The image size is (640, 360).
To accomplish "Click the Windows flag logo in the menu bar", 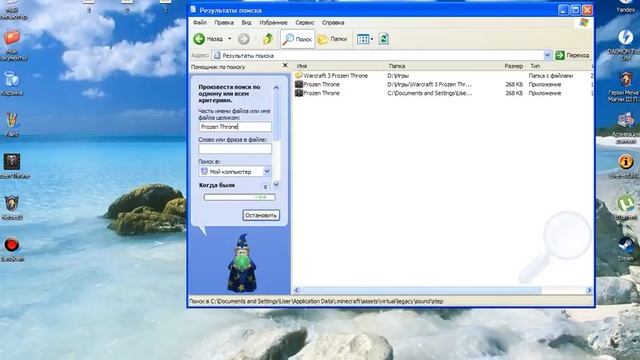I will (x=584, y=23).
